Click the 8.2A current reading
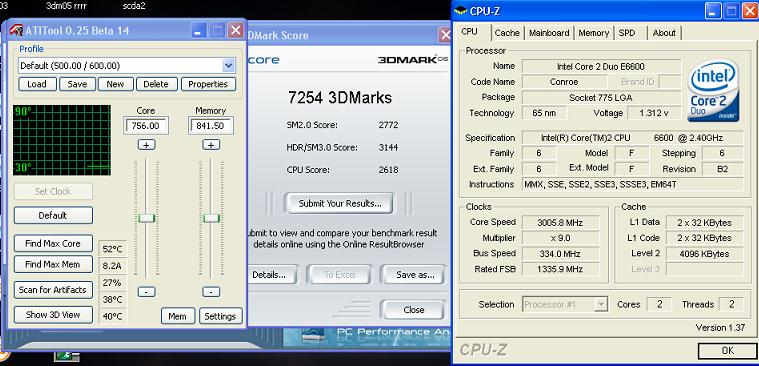The height and width of the screenshot is (366, 759). point(112,266)
